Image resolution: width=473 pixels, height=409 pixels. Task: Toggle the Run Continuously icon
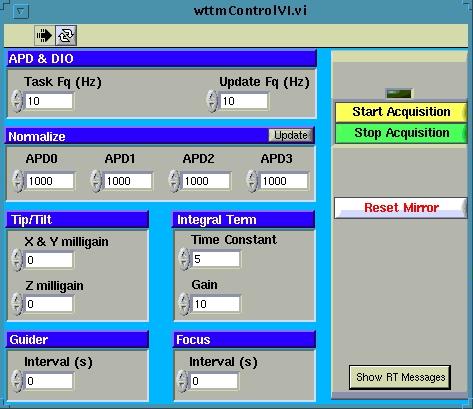click(66, 35)
